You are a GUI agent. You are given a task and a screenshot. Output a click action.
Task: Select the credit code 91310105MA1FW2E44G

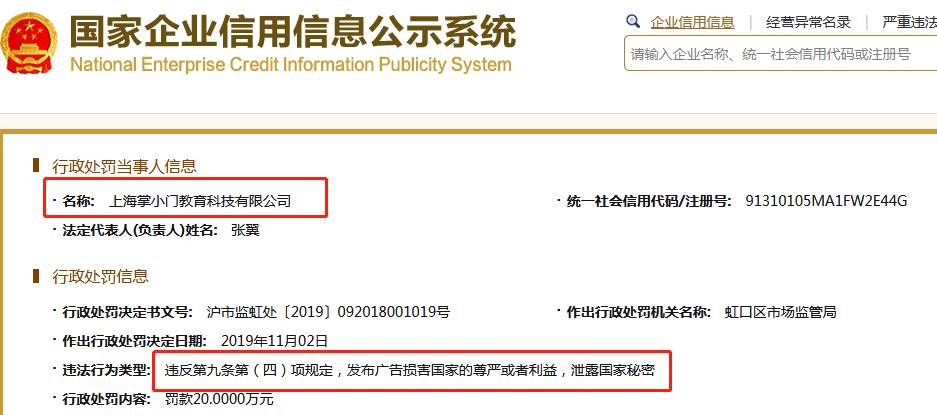click(x=826, y=201)
